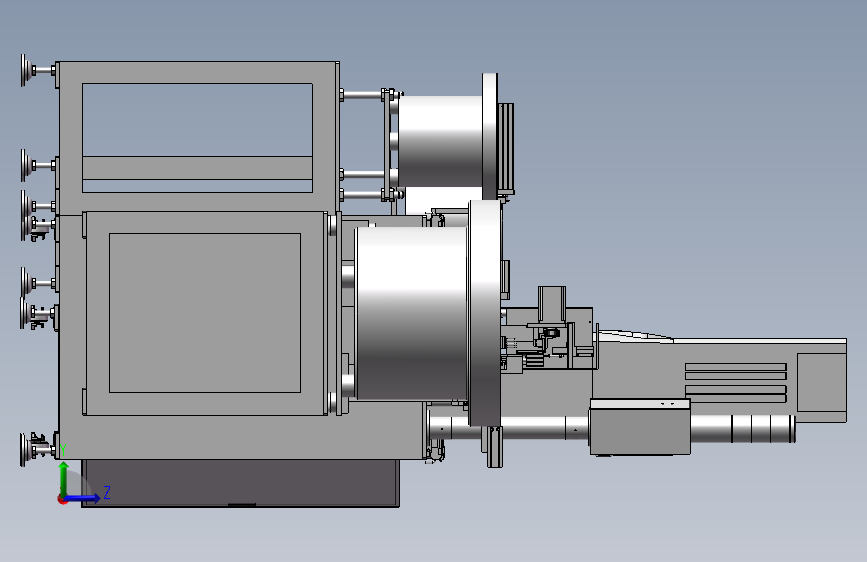867x562 pixels.
Task: Click the blue Z axis arrow of the triad
Action: [x=83, y=499]
